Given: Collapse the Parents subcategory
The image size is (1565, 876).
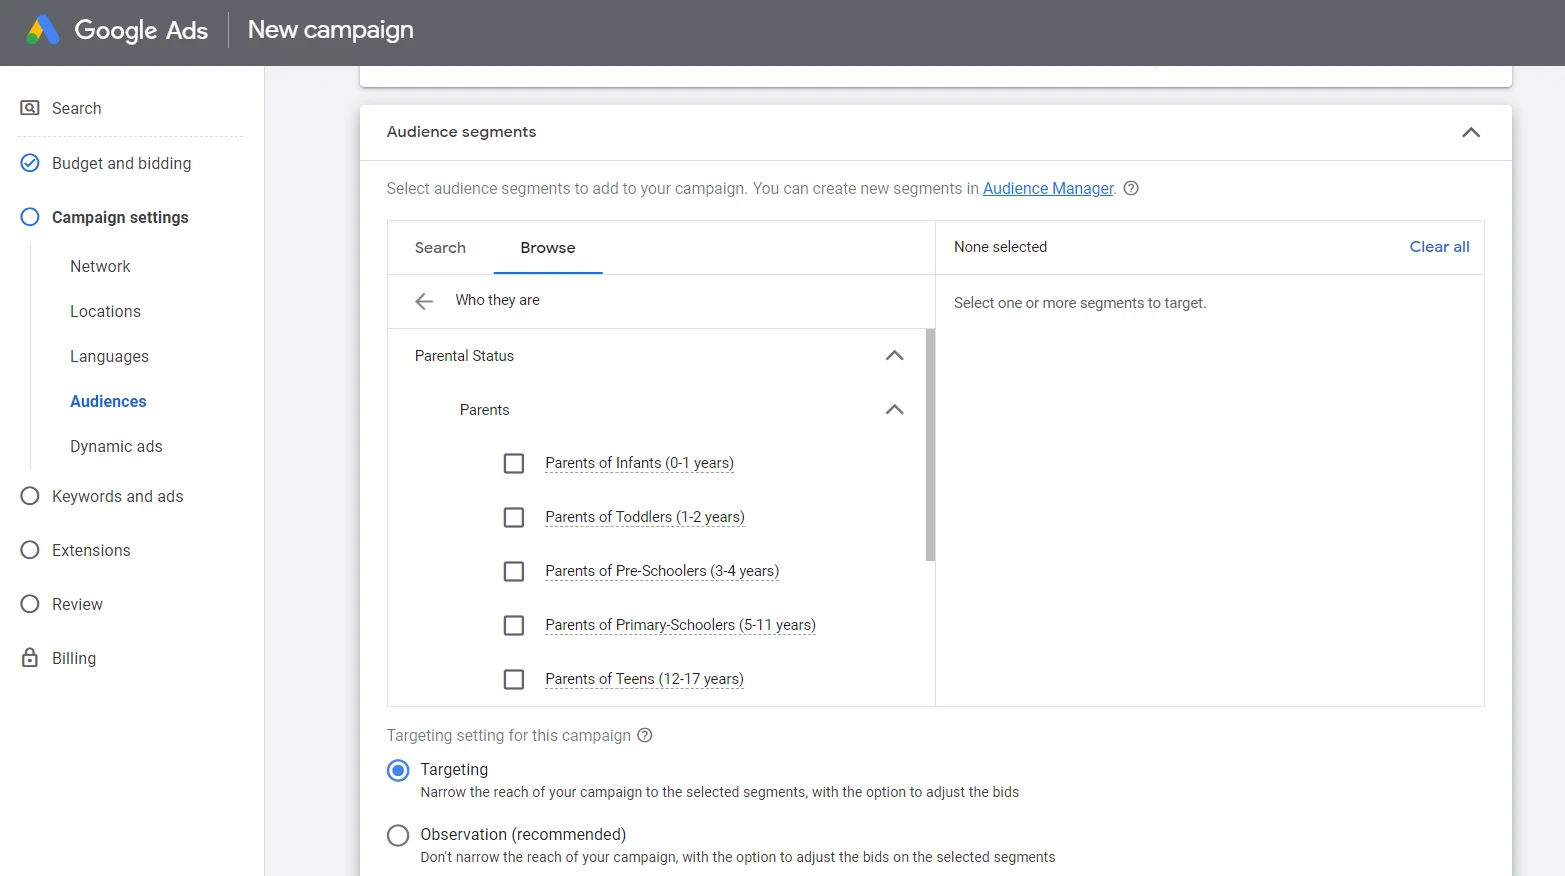Looking at the screenshot, I should (x=895, y=410).
